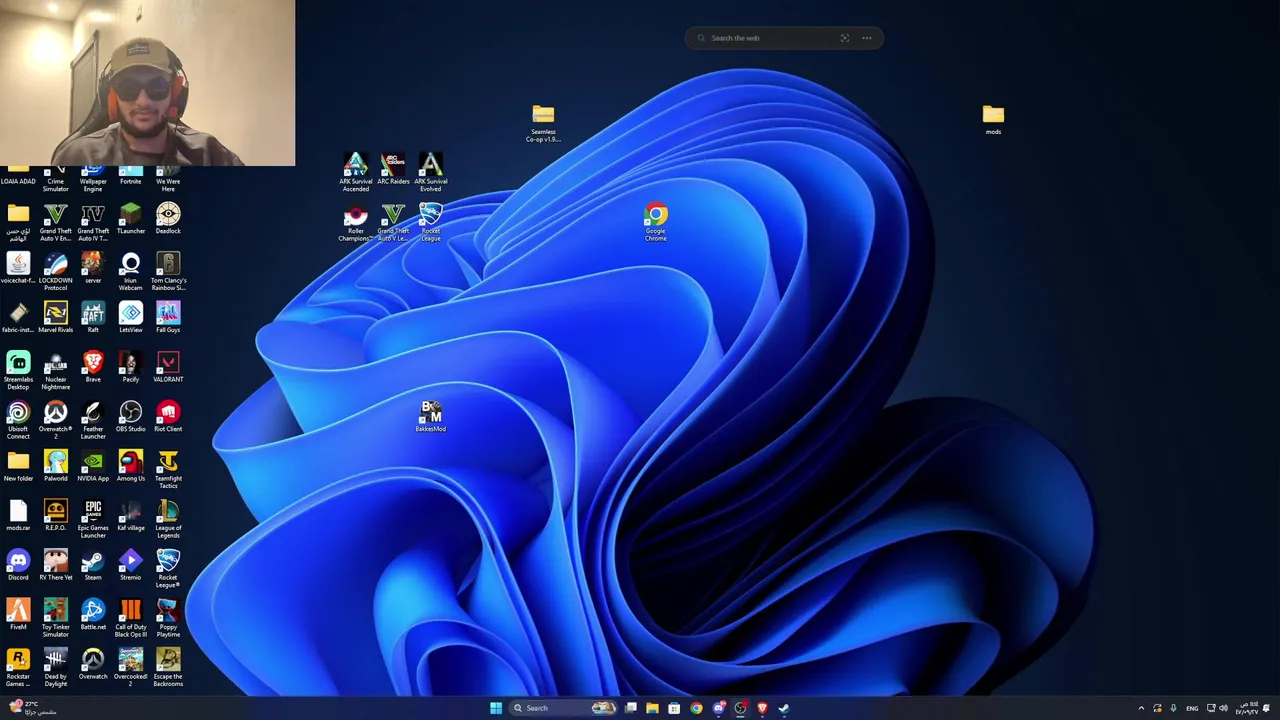Viewport: 1280px width, 720px height.
Task: Launch Tom Clancy's Rainbow Six shortcut
Action: [168, 271]
